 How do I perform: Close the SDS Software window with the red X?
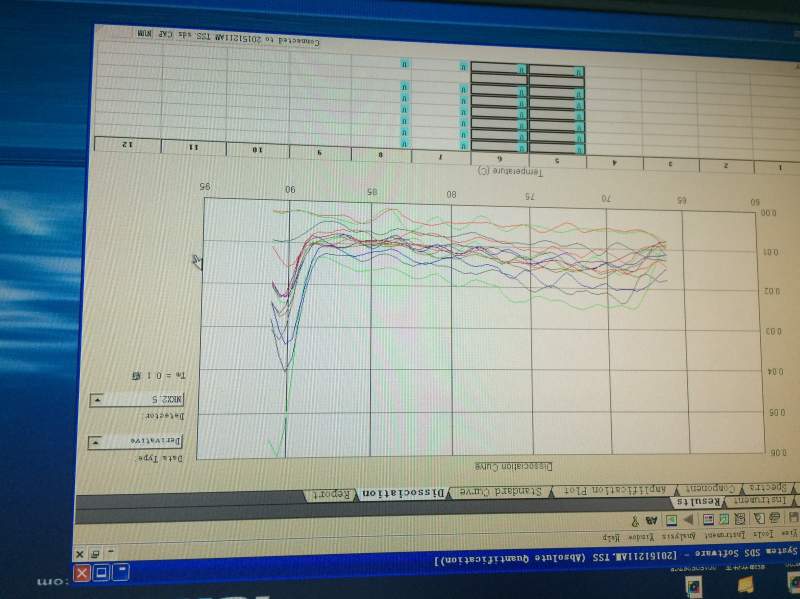[82, 573]
